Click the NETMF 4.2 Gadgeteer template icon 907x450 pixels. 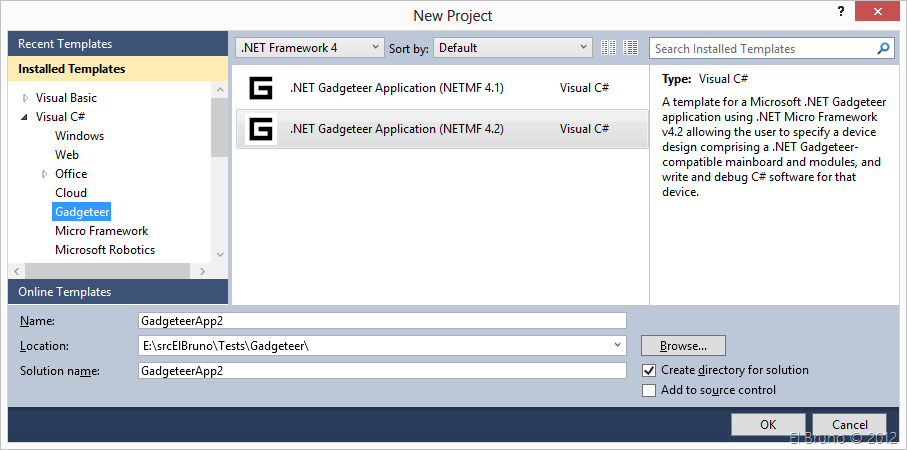pos(260,129)
